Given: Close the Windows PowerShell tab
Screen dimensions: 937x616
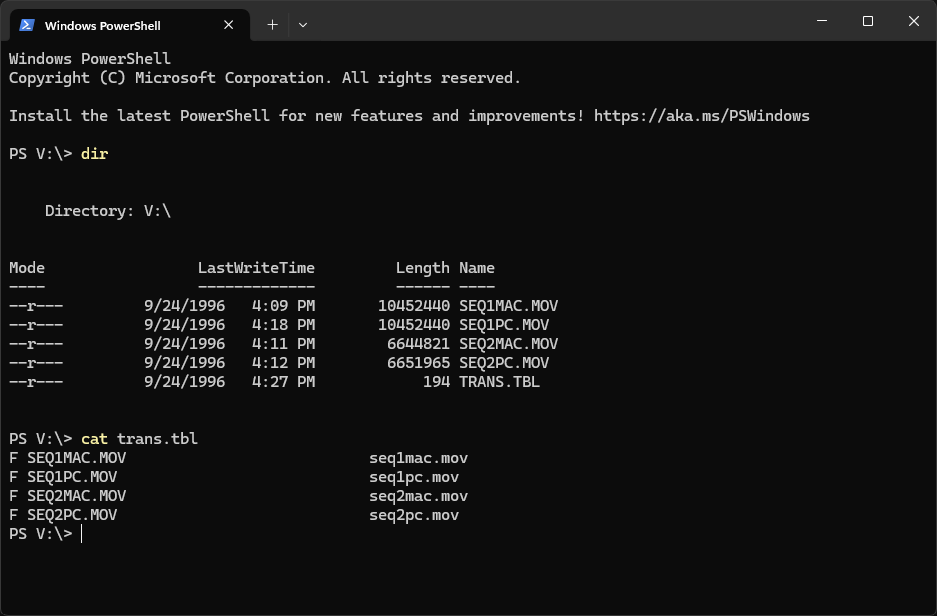Looking at the screenshot, I should (232, 24).
